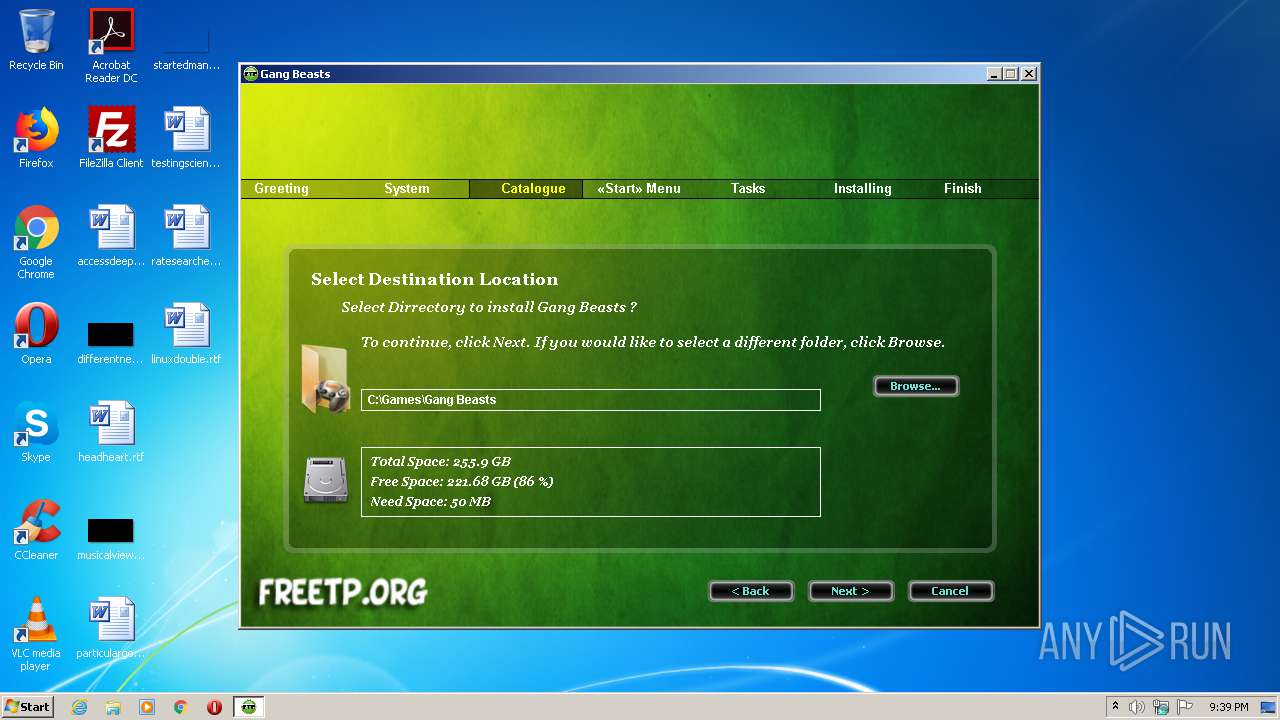Open the Windows Start menu

point(28,707)
